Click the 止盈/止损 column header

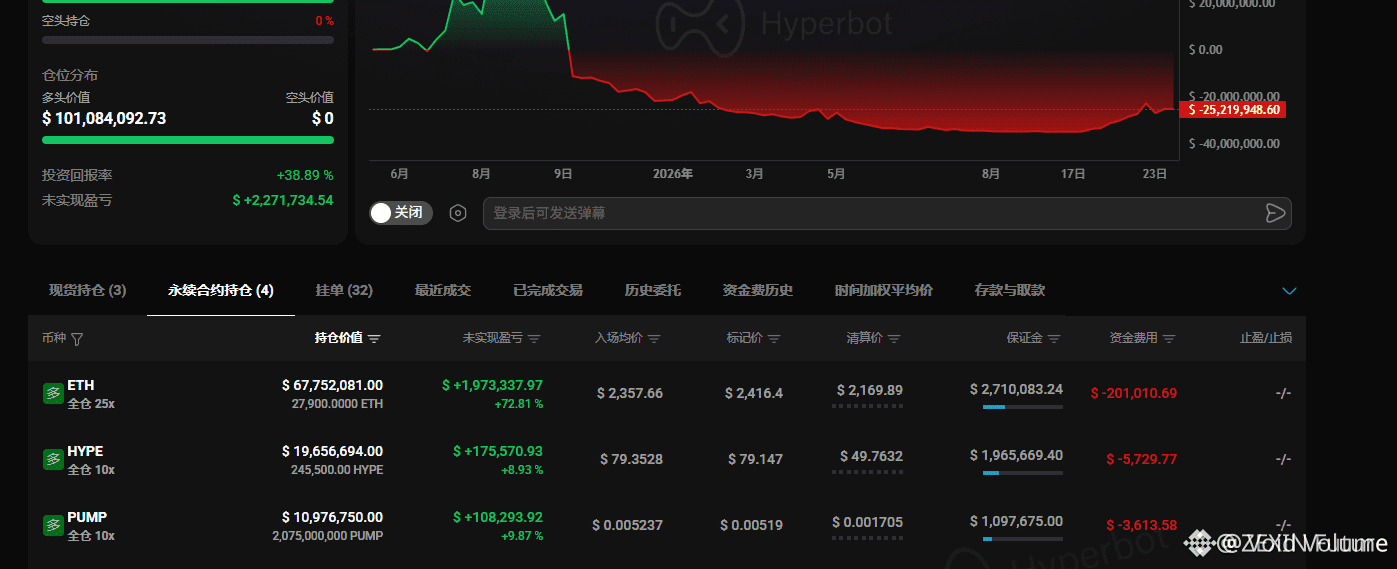click(x=1266, y=338)
